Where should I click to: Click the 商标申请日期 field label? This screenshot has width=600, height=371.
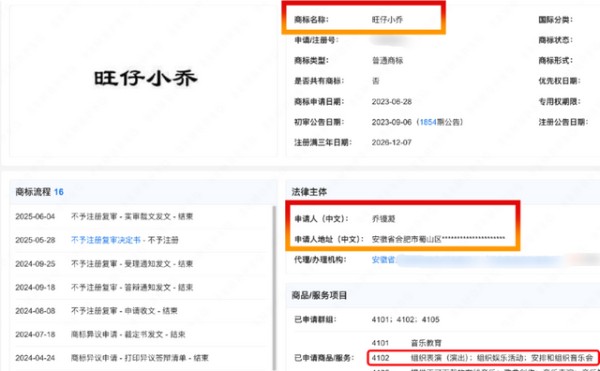click(x=319, y=102)
